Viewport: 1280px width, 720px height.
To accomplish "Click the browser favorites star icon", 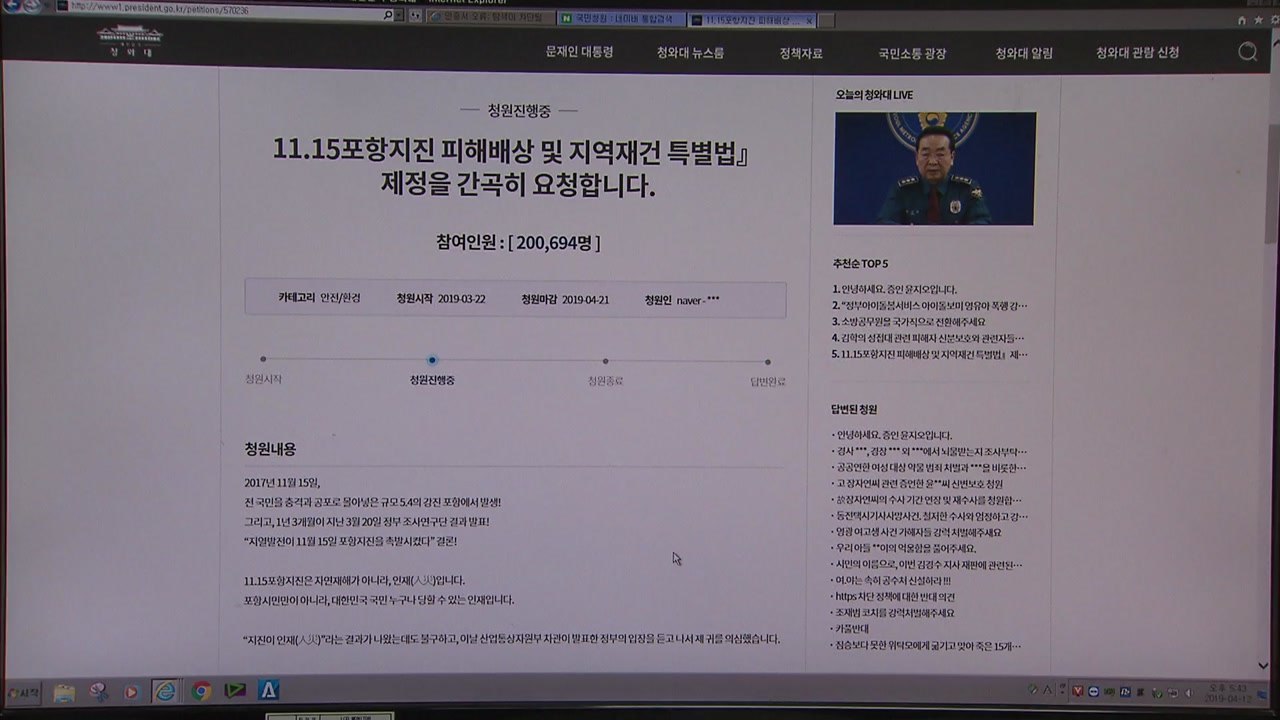I will coord(1258,19).
